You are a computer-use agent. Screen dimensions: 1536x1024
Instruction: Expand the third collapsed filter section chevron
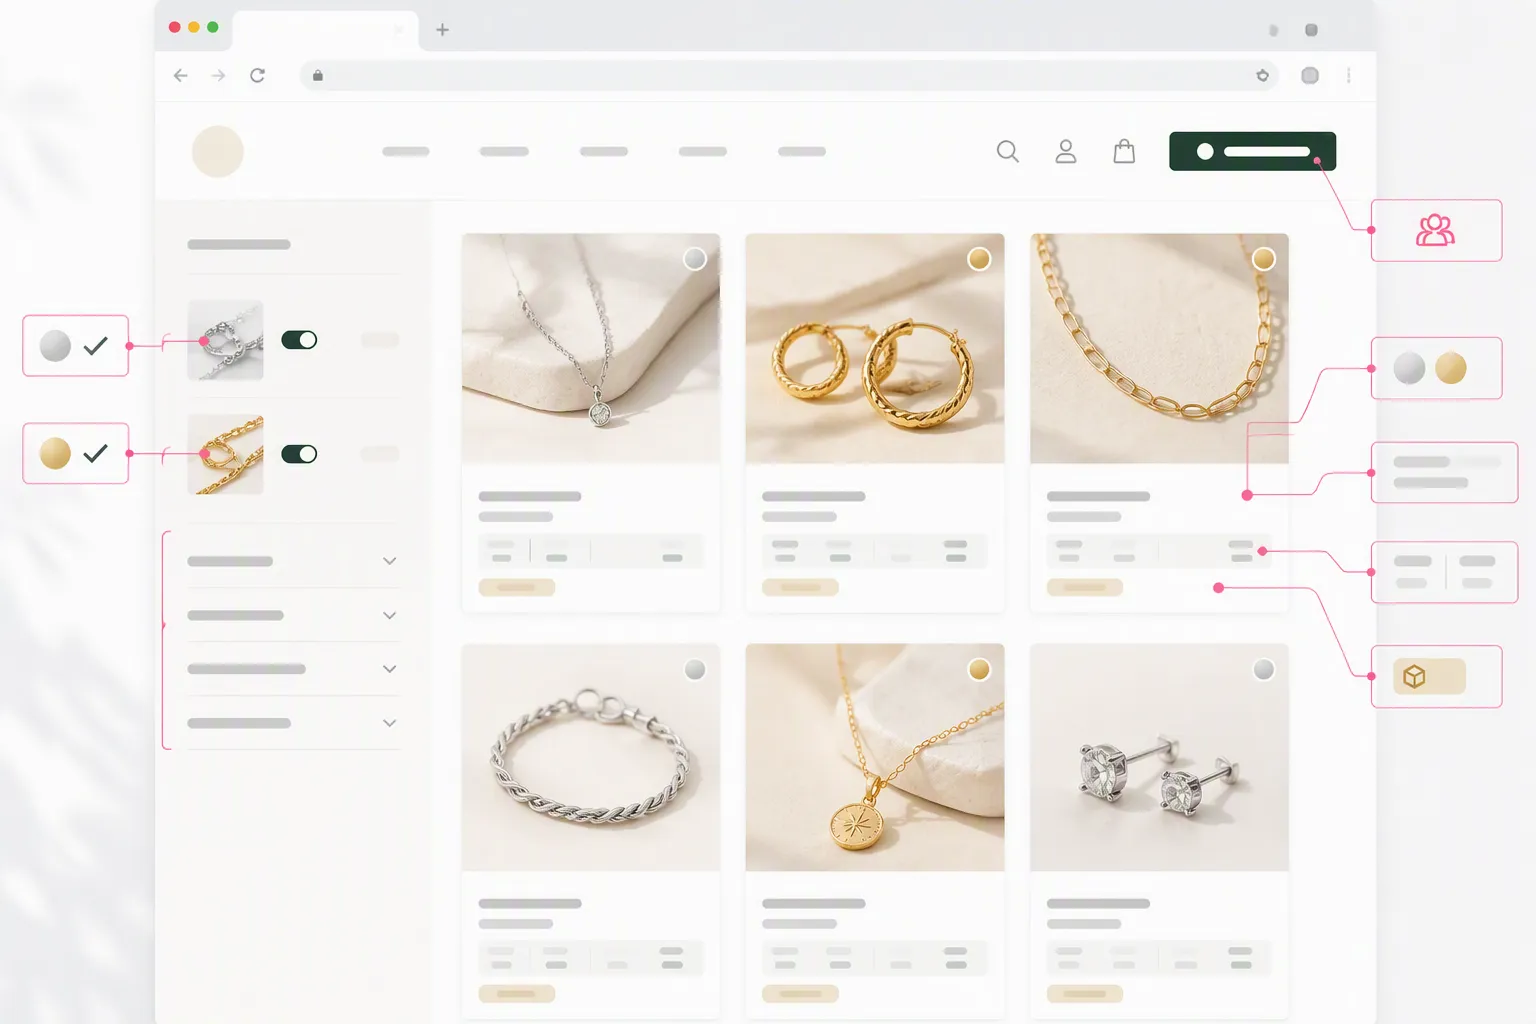[390, 669]
